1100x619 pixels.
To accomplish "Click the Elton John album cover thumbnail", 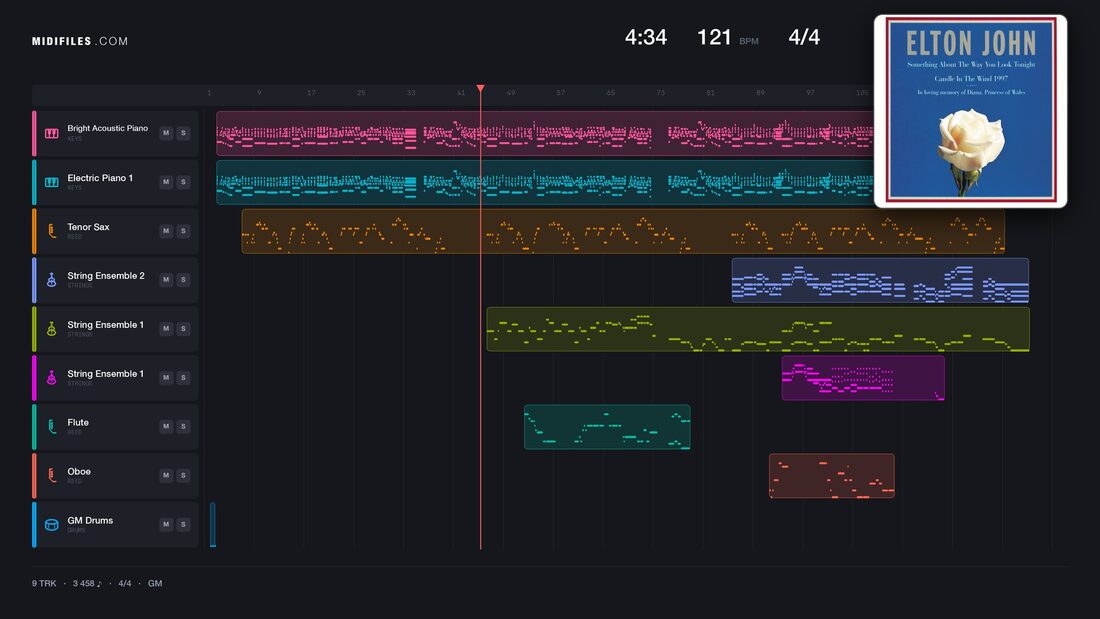I will click(970, 111).
